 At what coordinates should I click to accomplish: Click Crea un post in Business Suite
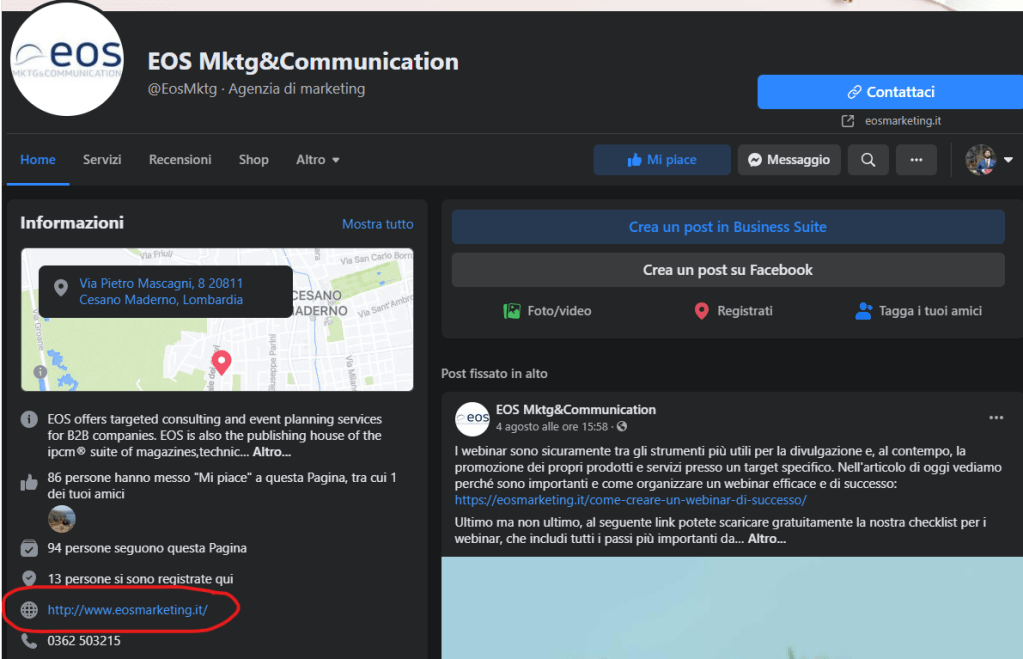click(x=727, y=227)
